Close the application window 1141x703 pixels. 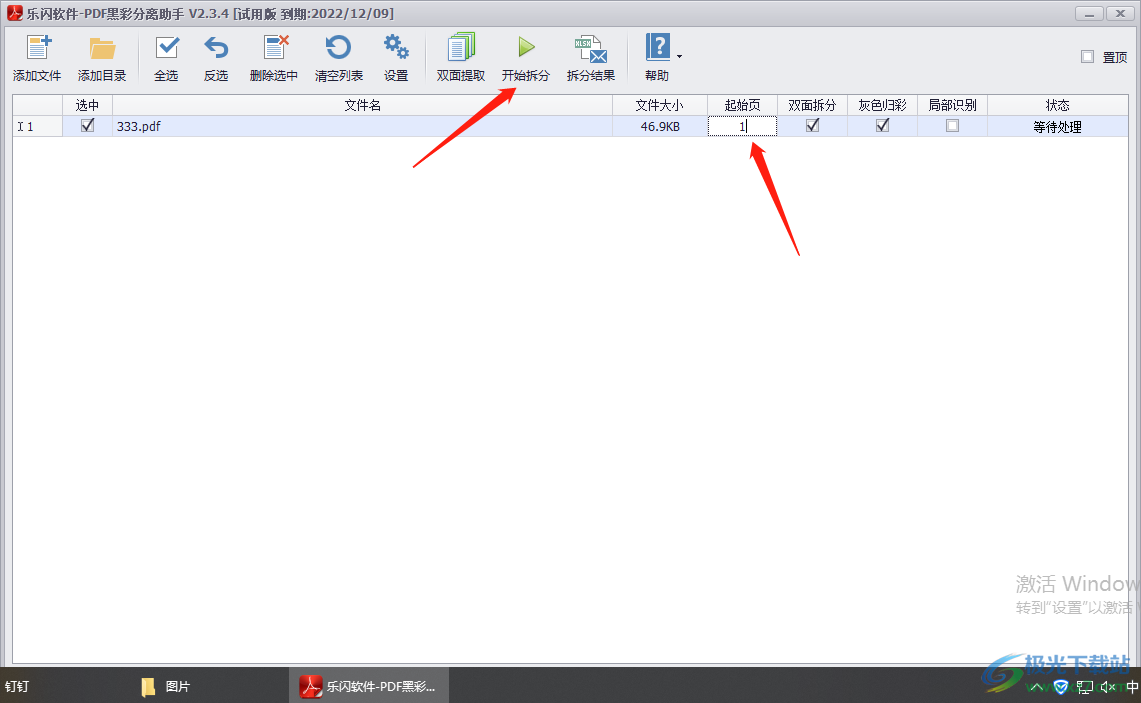(x=1120, y=14)
